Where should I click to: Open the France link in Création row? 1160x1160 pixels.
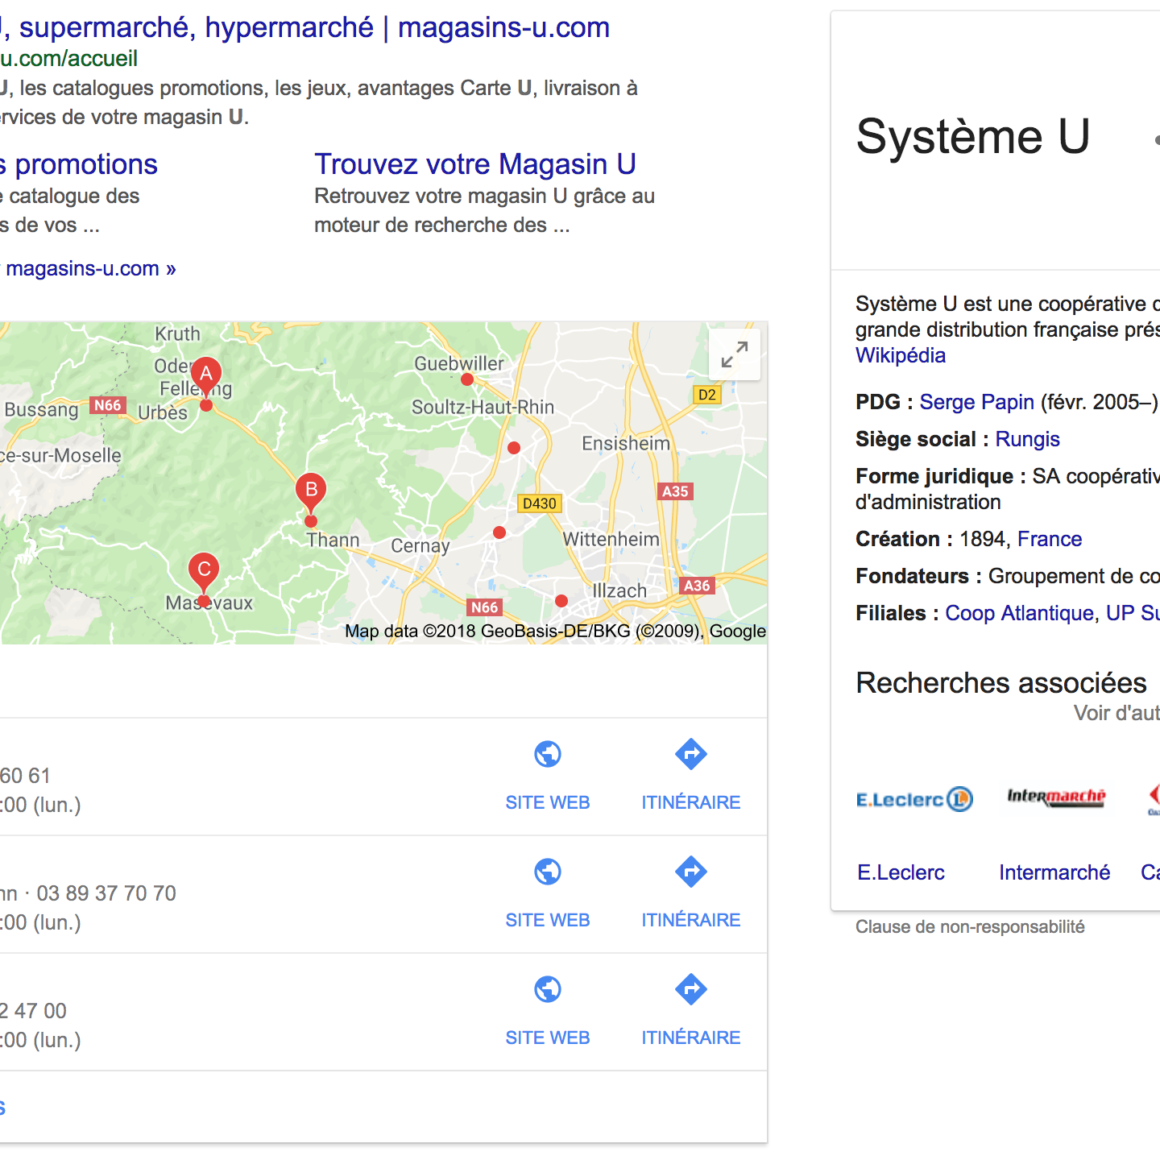(1049, 539)
